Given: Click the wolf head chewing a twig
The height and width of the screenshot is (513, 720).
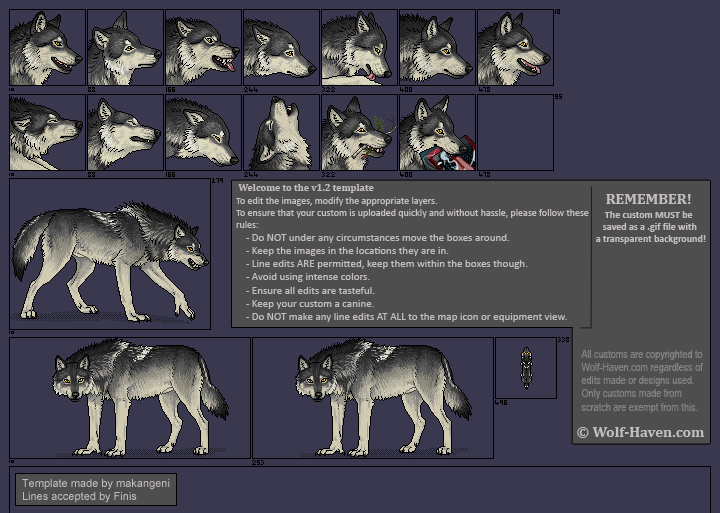Looking at the screenshot, I should [x=359, y=133].
